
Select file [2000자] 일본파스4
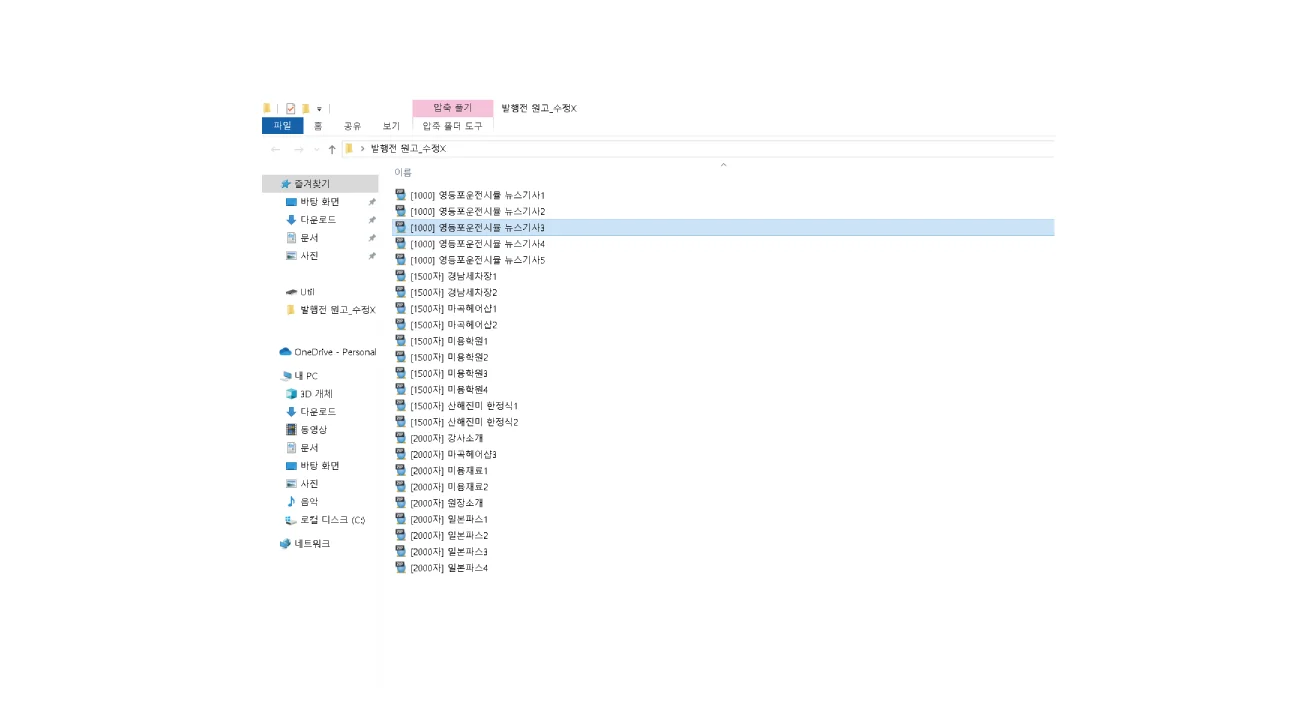pos(449,568)
